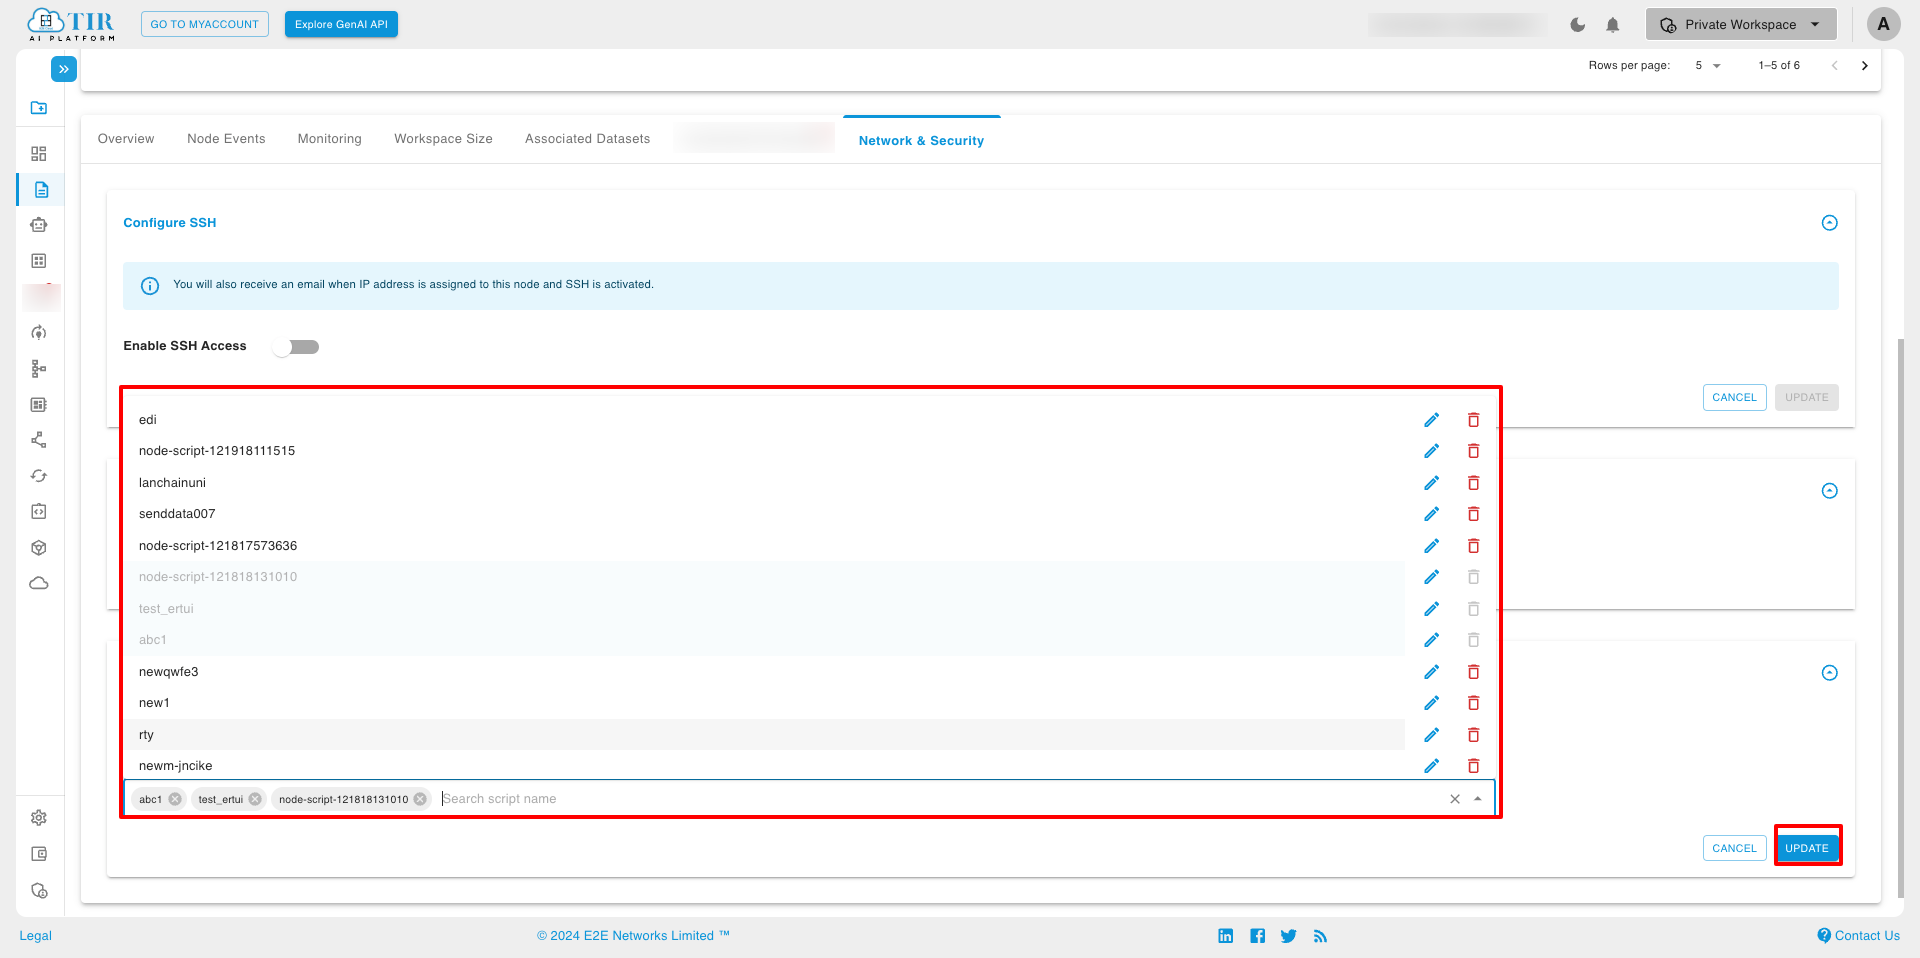Screen dimensions: 1920x958
Task: Open user avatar A menu
Action: point(1883,24)
